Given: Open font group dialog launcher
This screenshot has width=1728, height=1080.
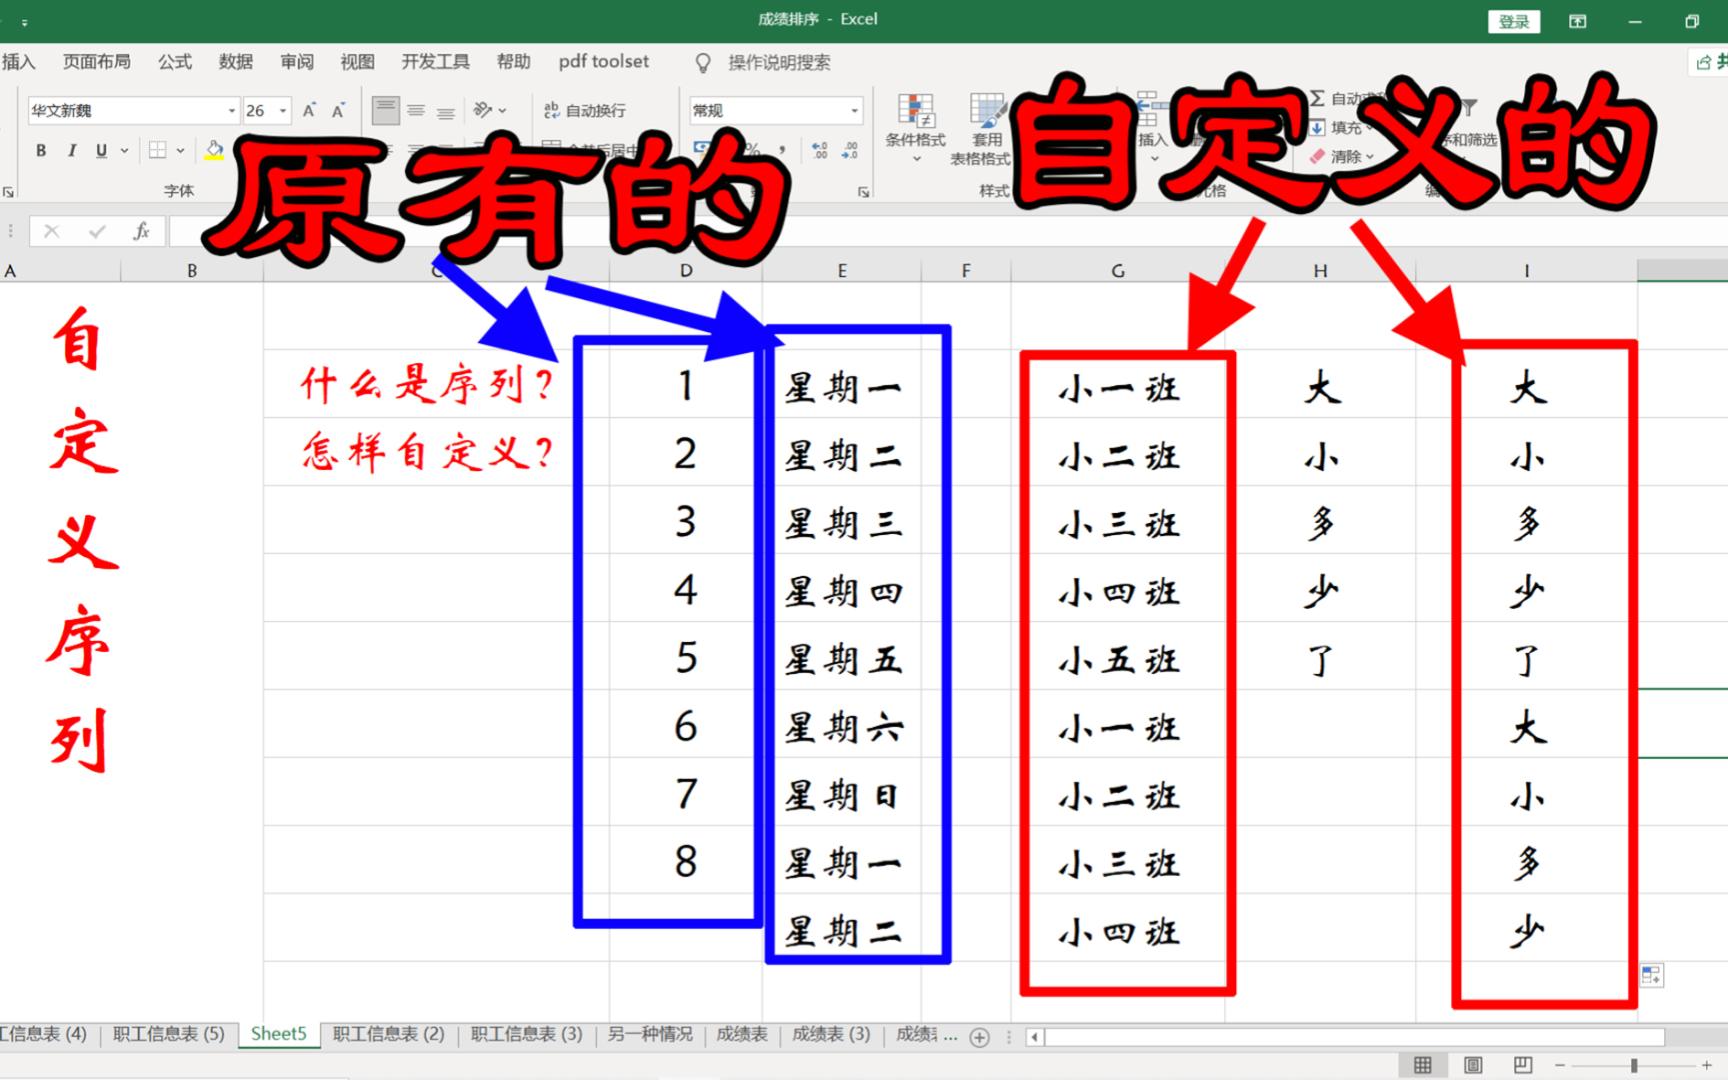Looking at the screenshot, I should pos(8,191).
